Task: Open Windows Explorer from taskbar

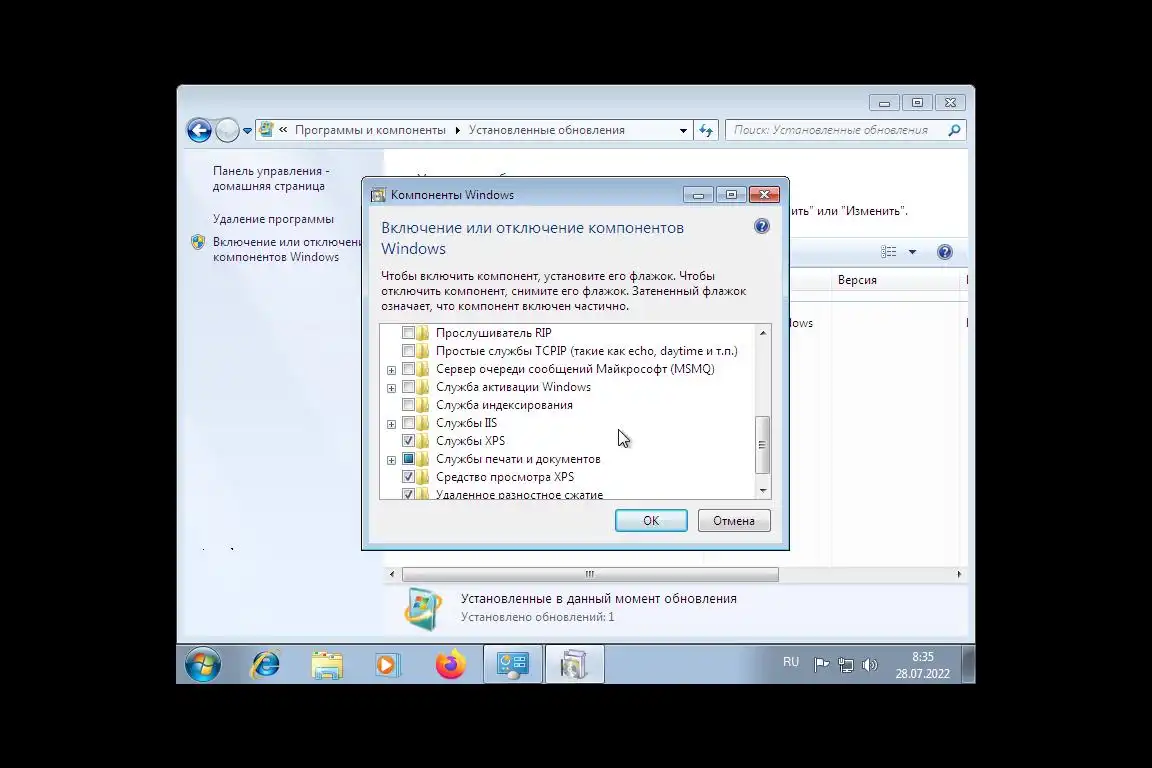Action: [327, 665]
